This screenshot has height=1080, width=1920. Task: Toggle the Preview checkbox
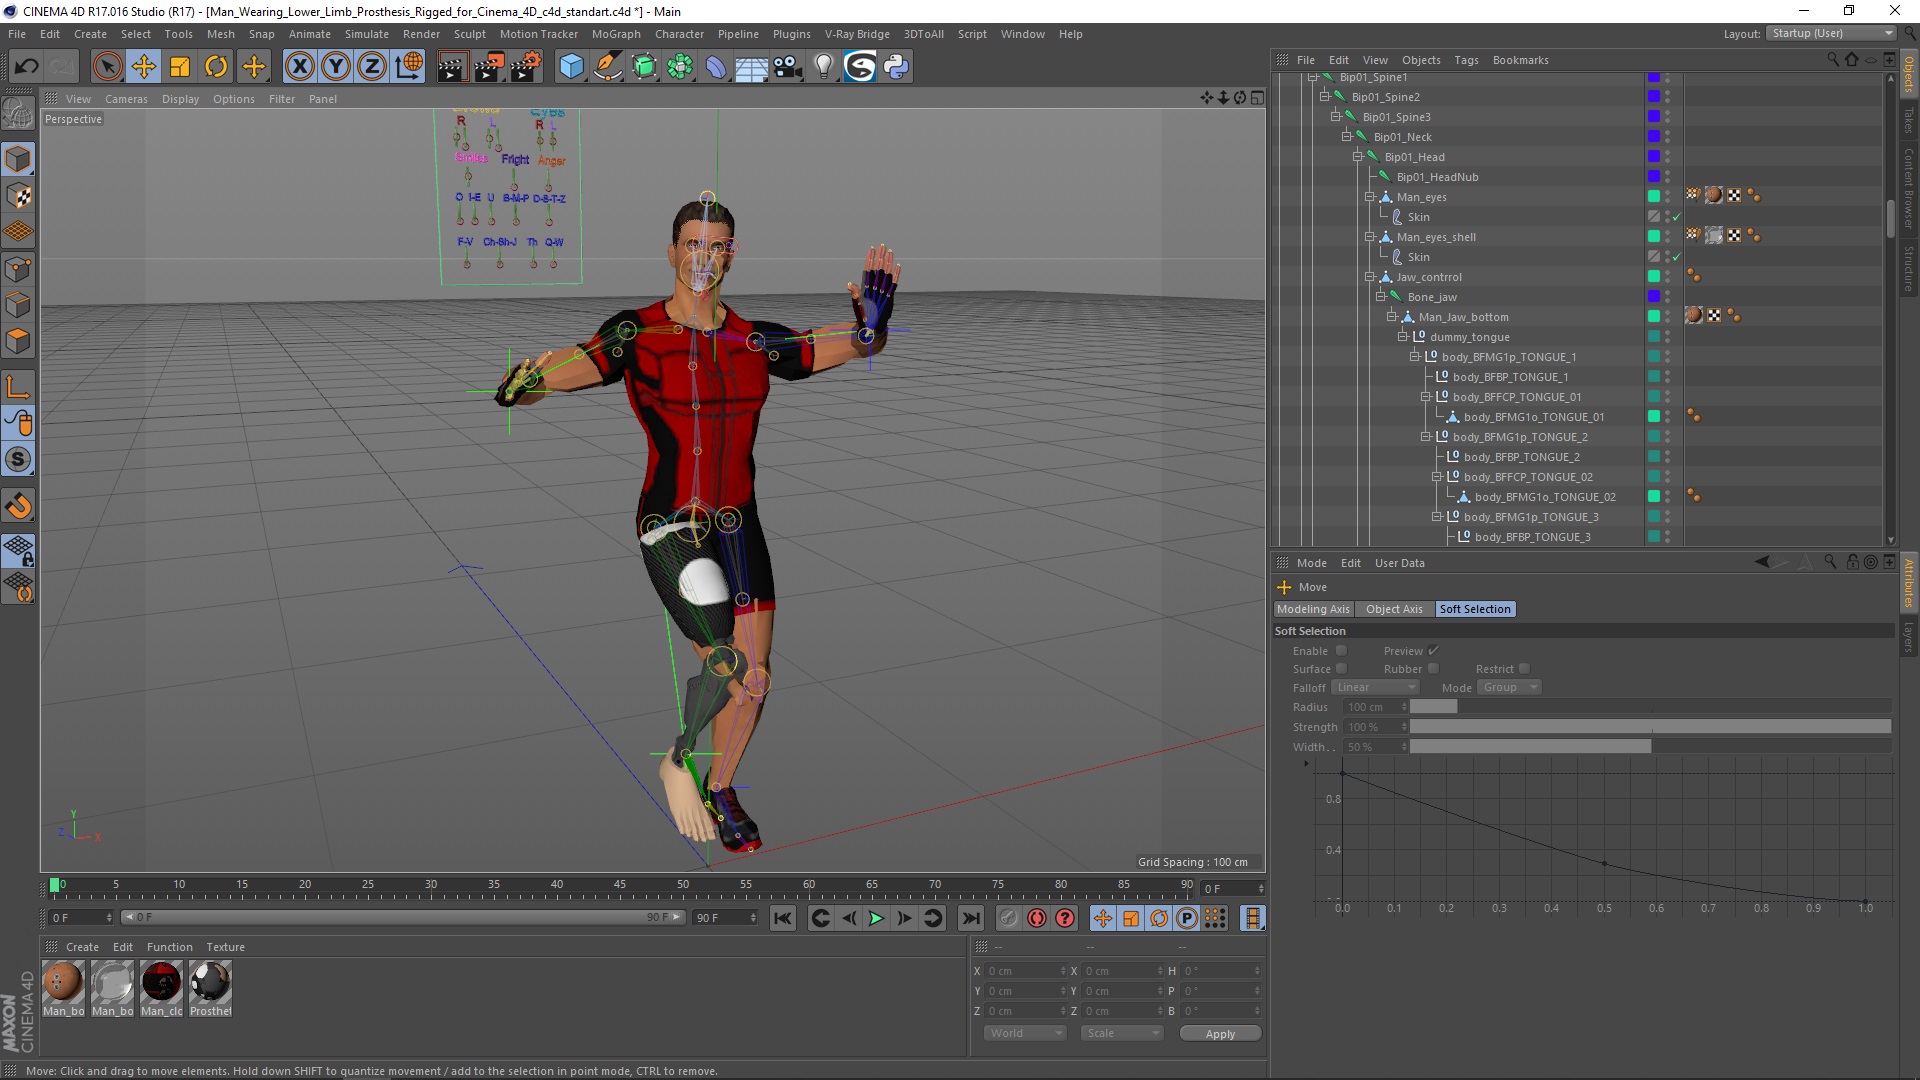click(x=1433, y=651)
